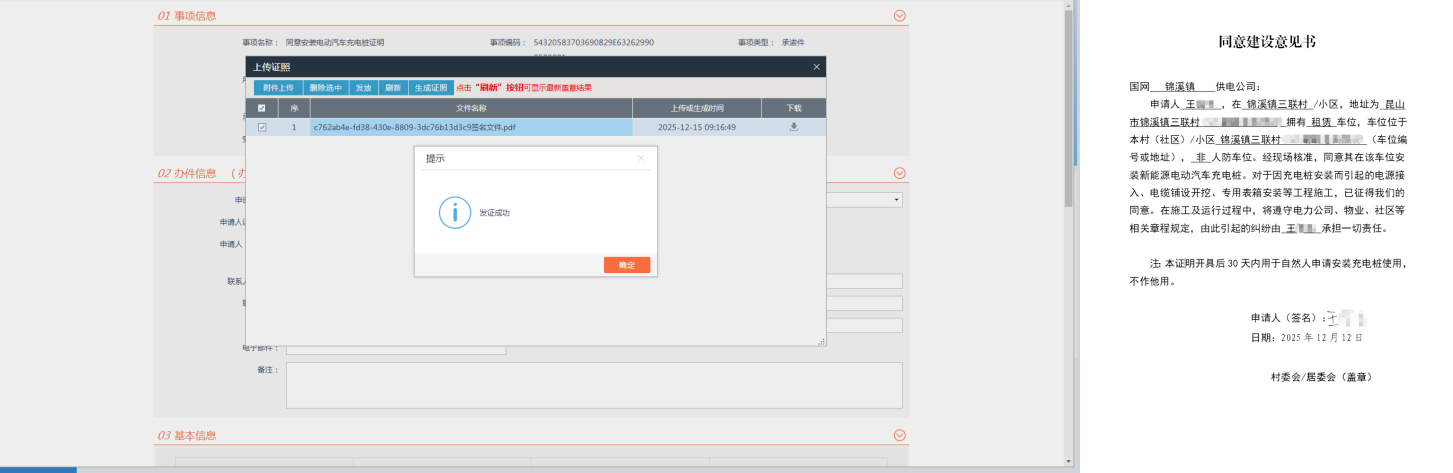This screenshot has width=1453, height=473.
Task: Close the 提示 prompt with its X
Action: point(641,158)
